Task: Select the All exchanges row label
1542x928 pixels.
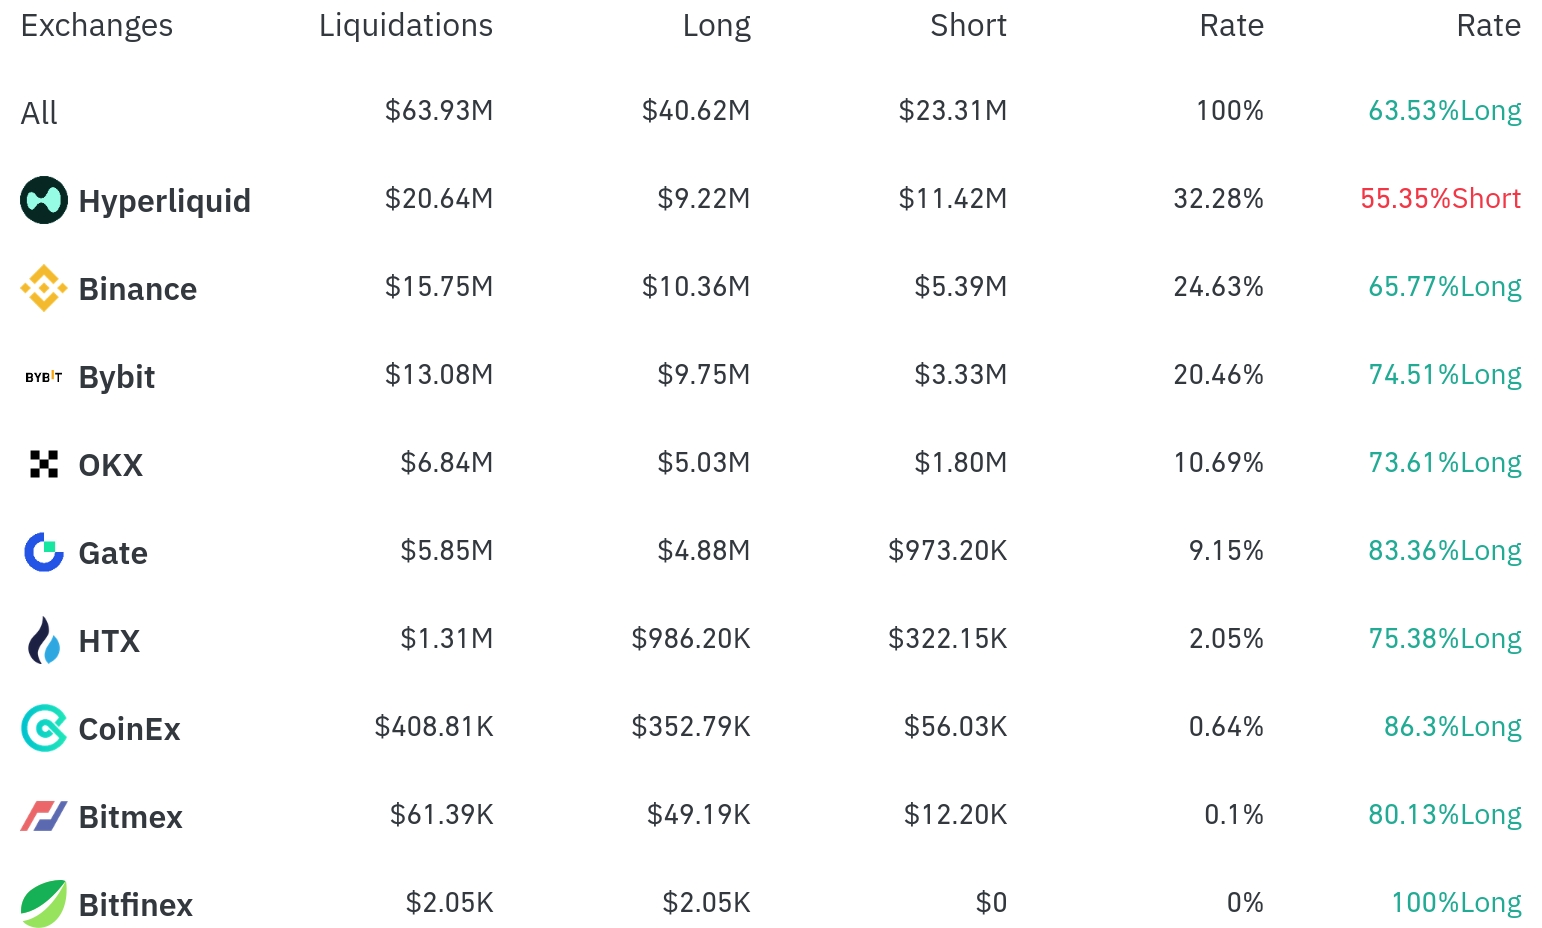Action: [x=39, y=113]
